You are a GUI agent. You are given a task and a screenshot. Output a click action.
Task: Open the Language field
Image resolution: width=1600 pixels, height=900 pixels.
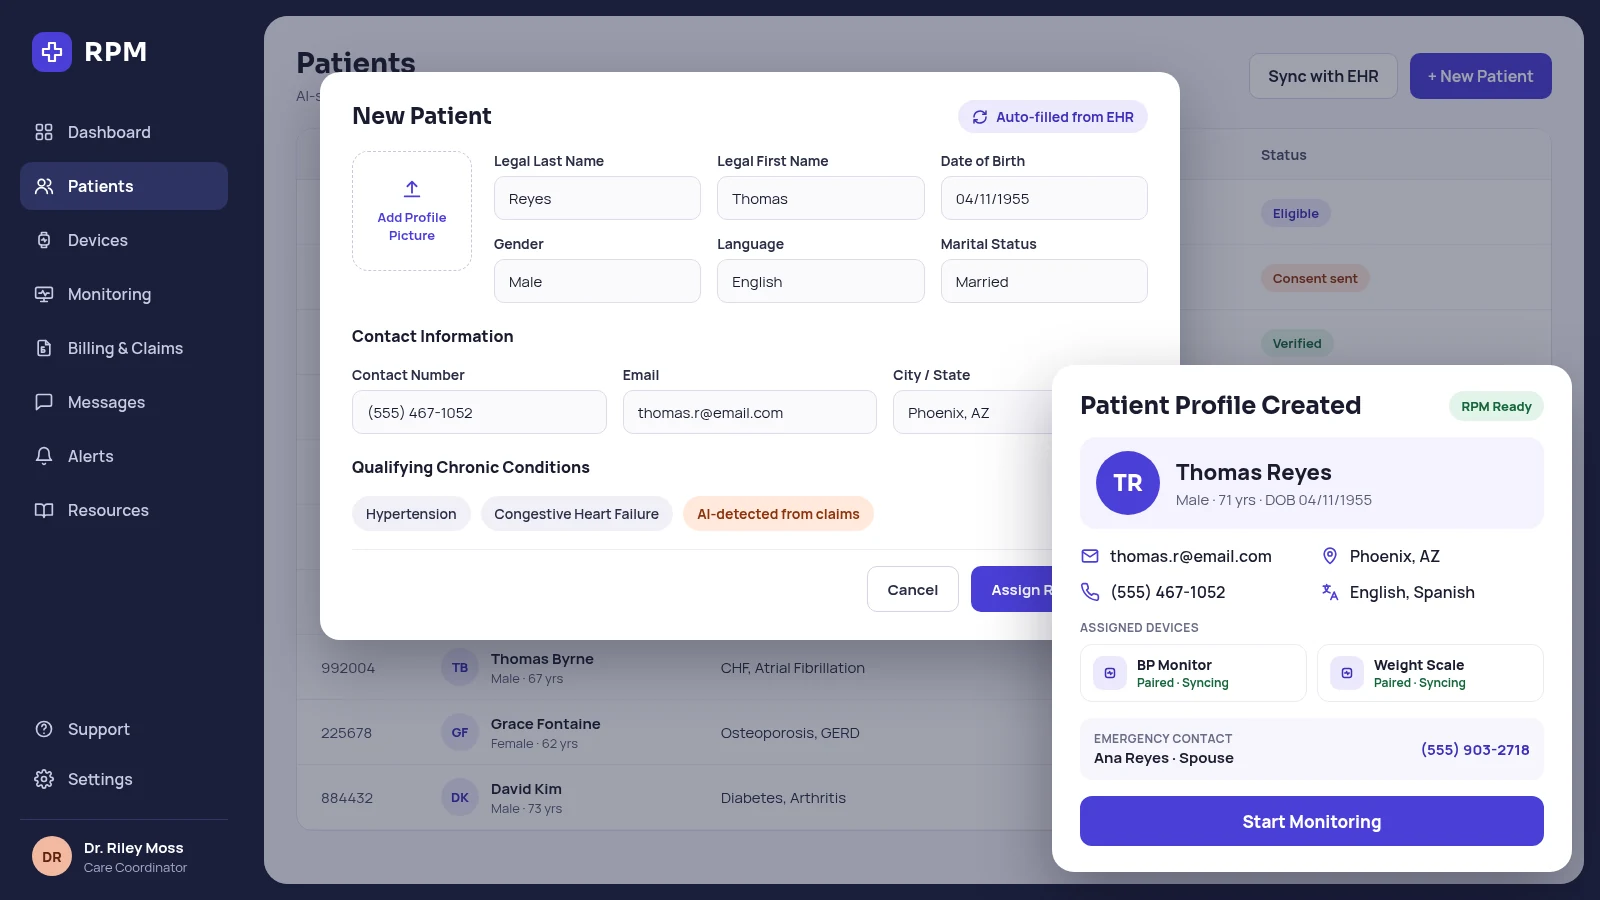coord(821,281)
